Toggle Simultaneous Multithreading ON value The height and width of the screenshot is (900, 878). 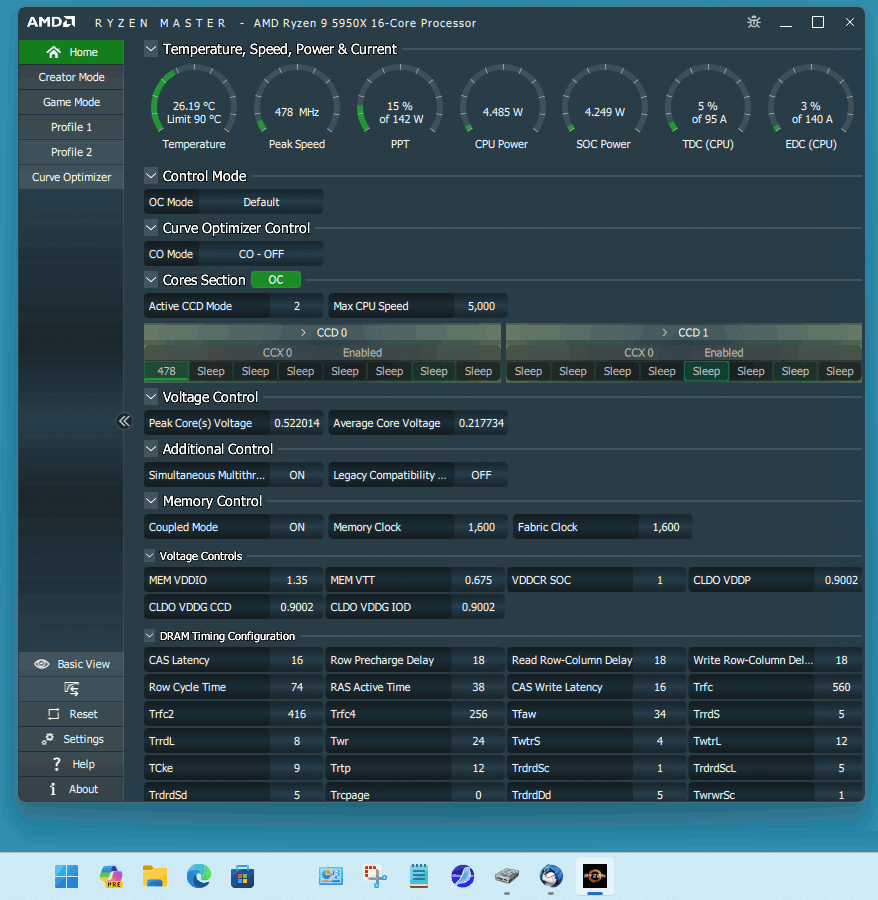[x=297, y=475]
